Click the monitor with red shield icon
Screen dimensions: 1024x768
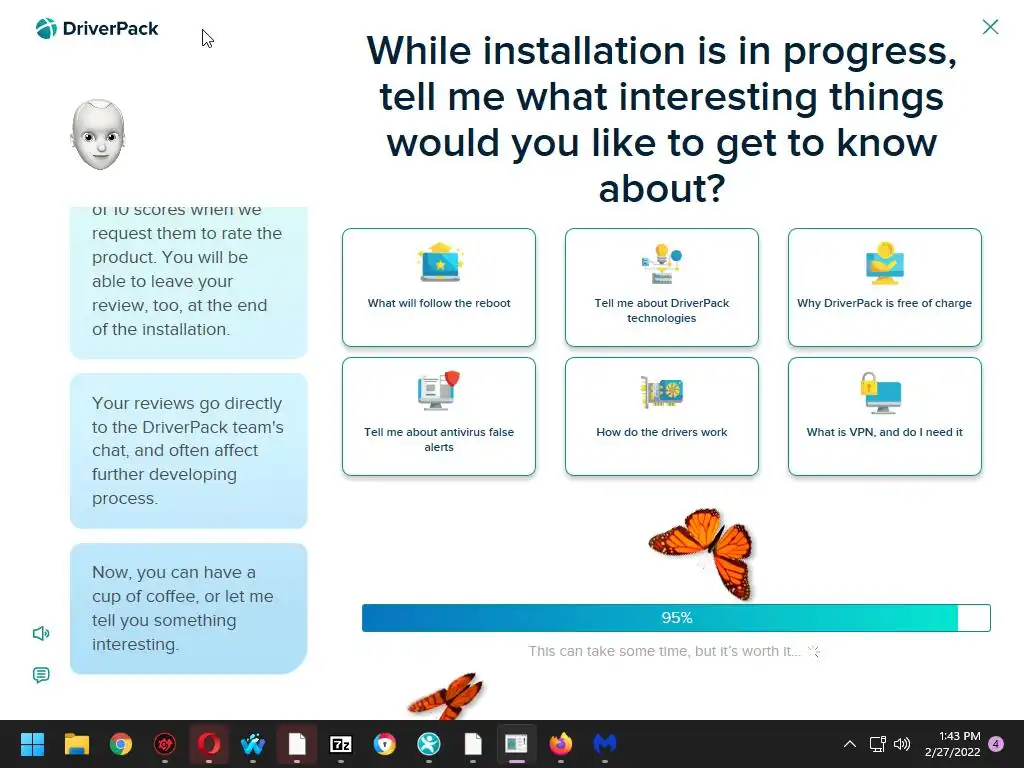coord(439,391)
